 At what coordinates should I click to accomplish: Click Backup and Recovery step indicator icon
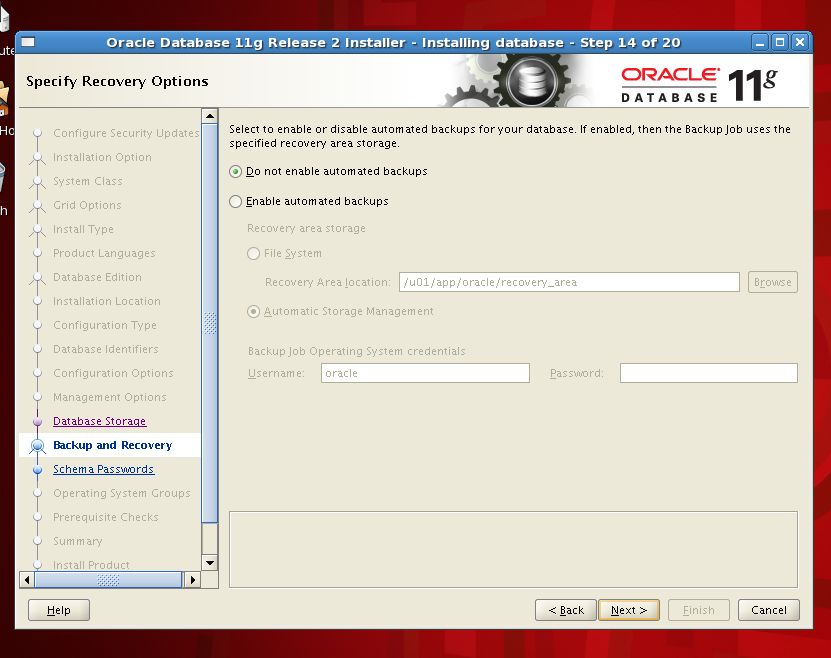pos(38,446)
